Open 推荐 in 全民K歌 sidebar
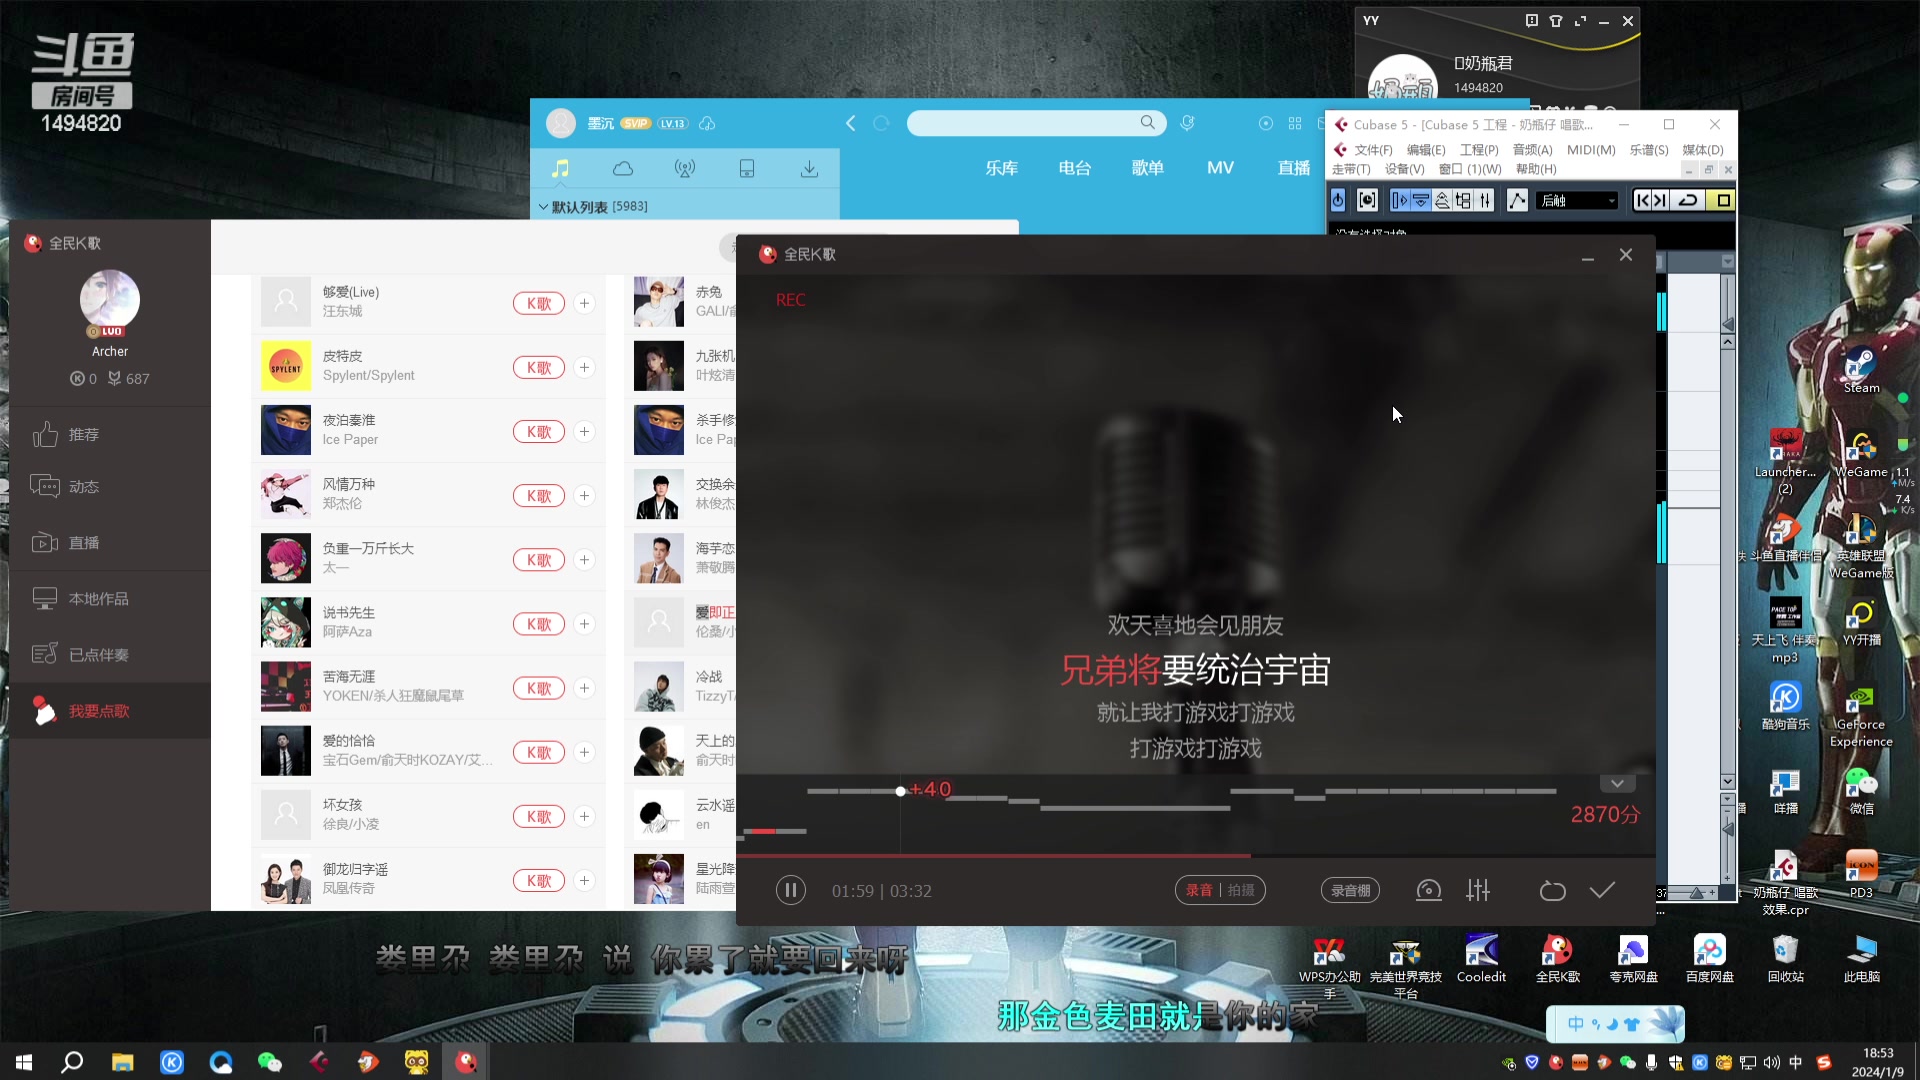Image resolution: width=1920 pixels, height=1080 pixels. tap(110, 434)
